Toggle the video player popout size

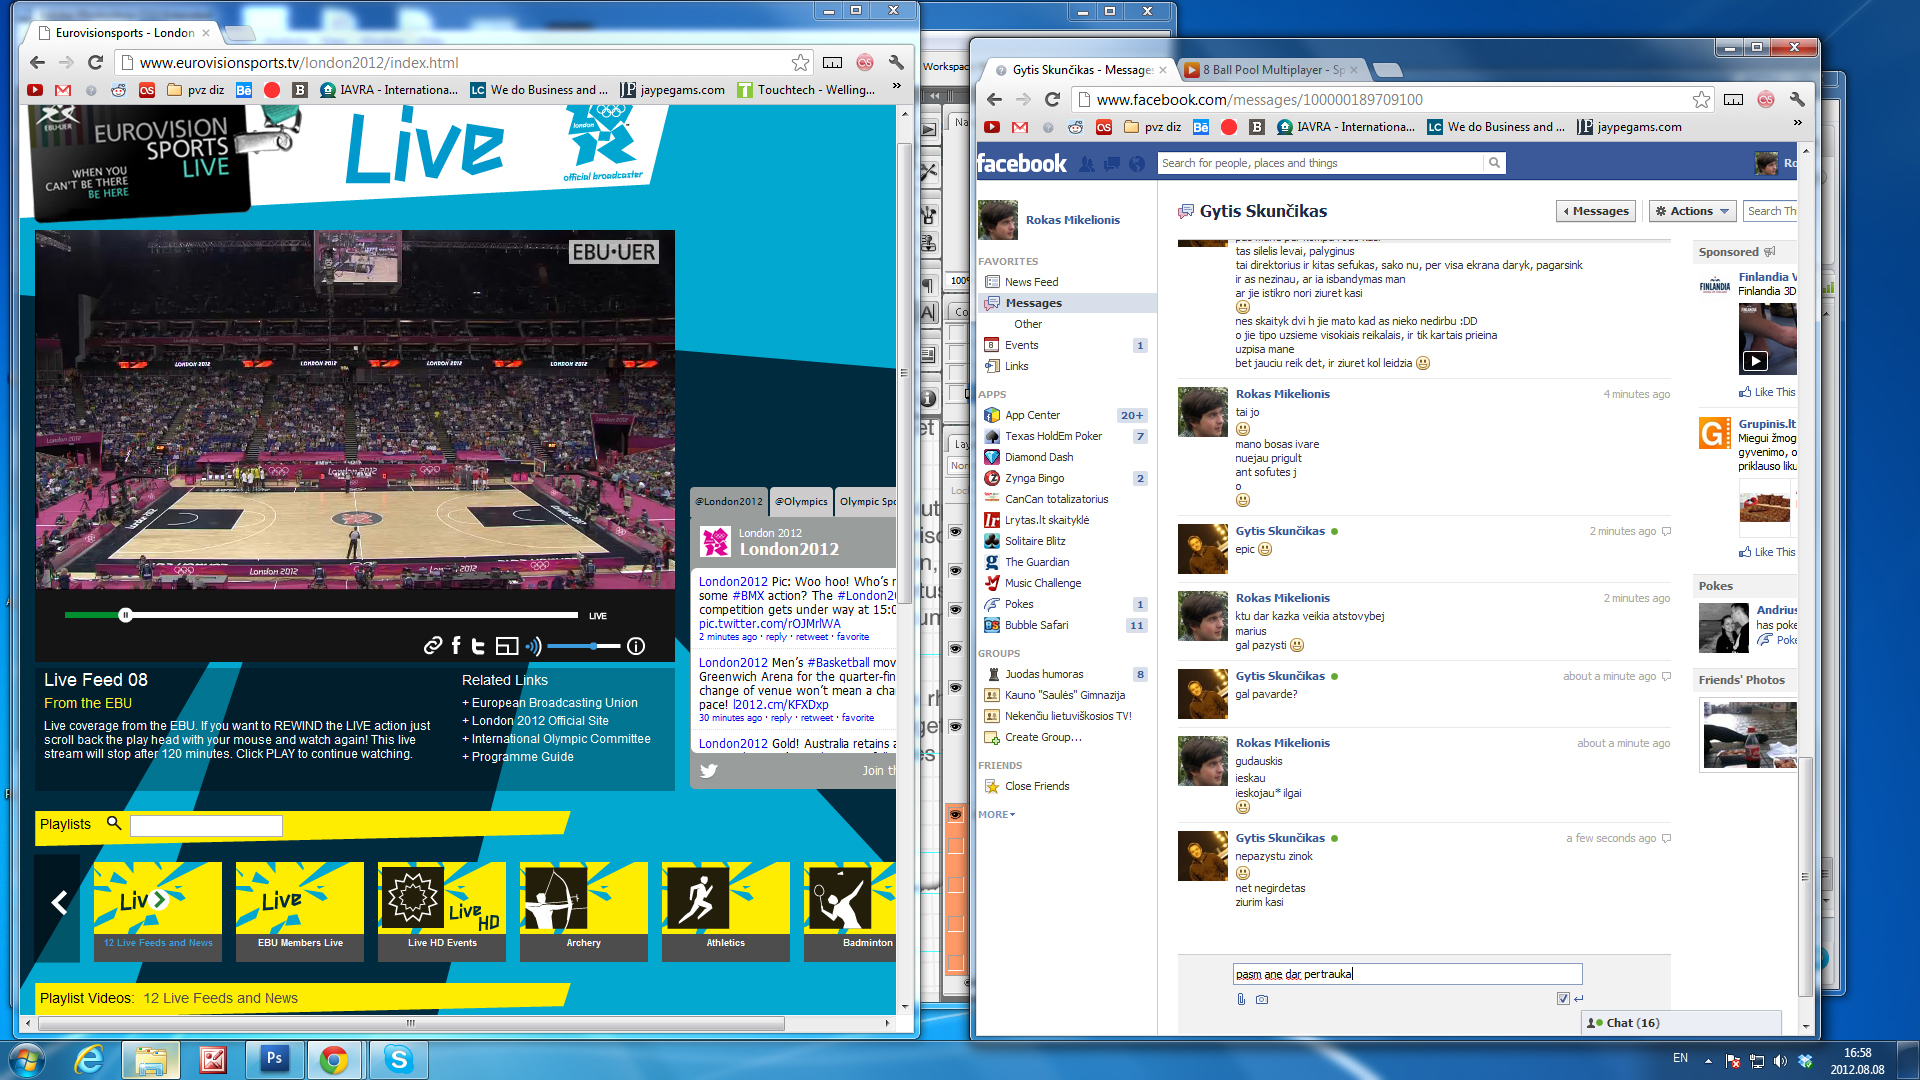tap(507, 646)
